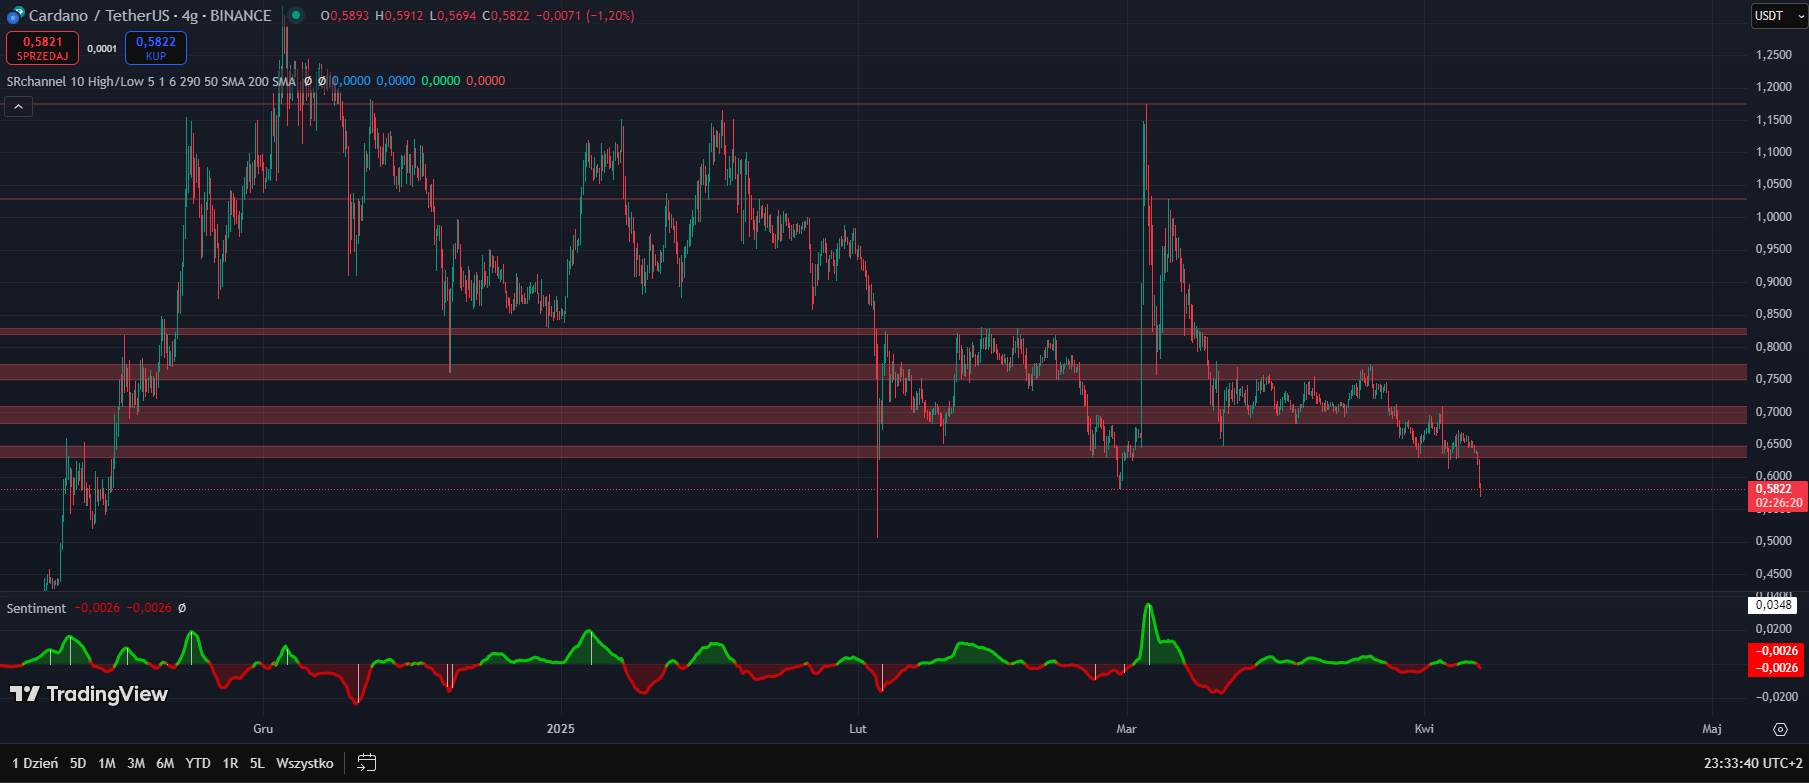
Task: Collapse the indicator legend with chevron
Action: tap(18, 106)
